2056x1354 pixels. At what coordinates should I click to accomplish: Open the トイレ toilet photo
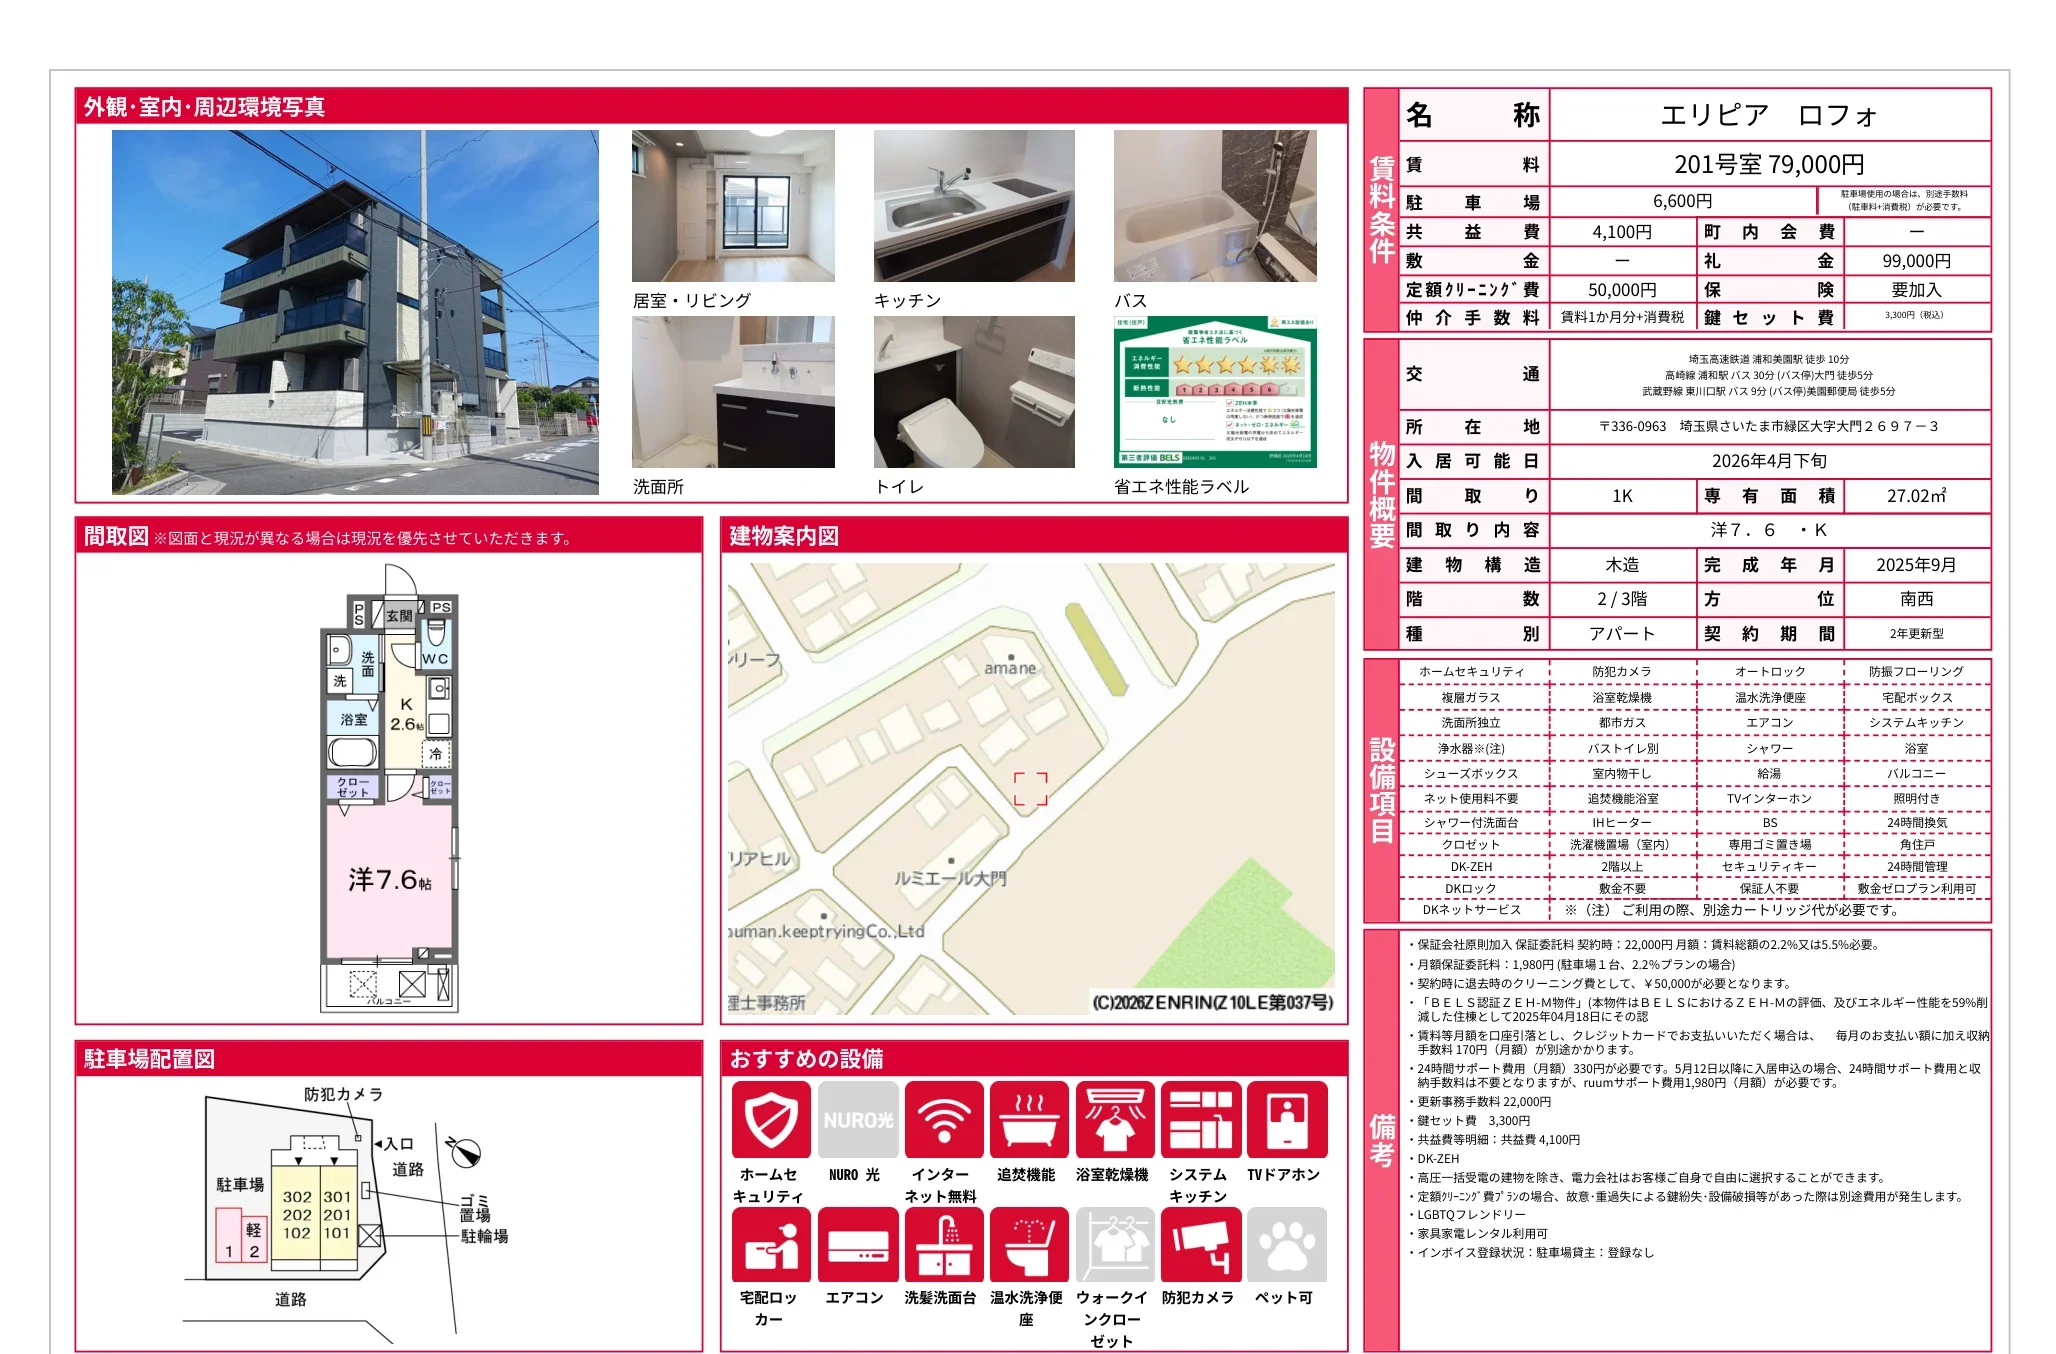[x=974, y=392]
